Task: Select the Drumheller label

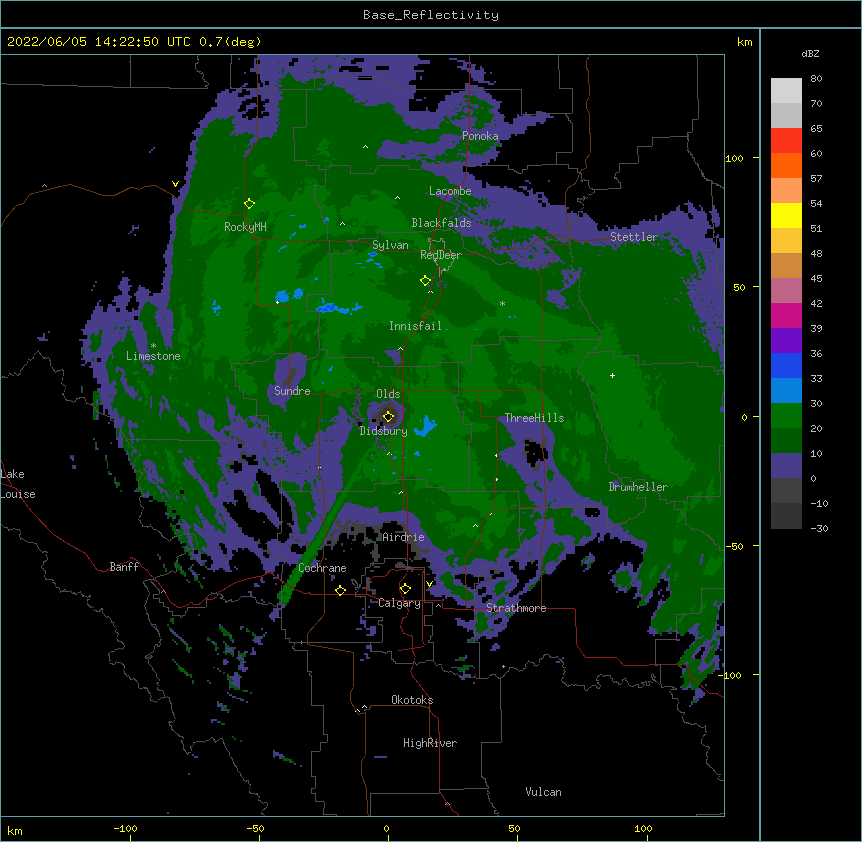Action: point(638,487)
